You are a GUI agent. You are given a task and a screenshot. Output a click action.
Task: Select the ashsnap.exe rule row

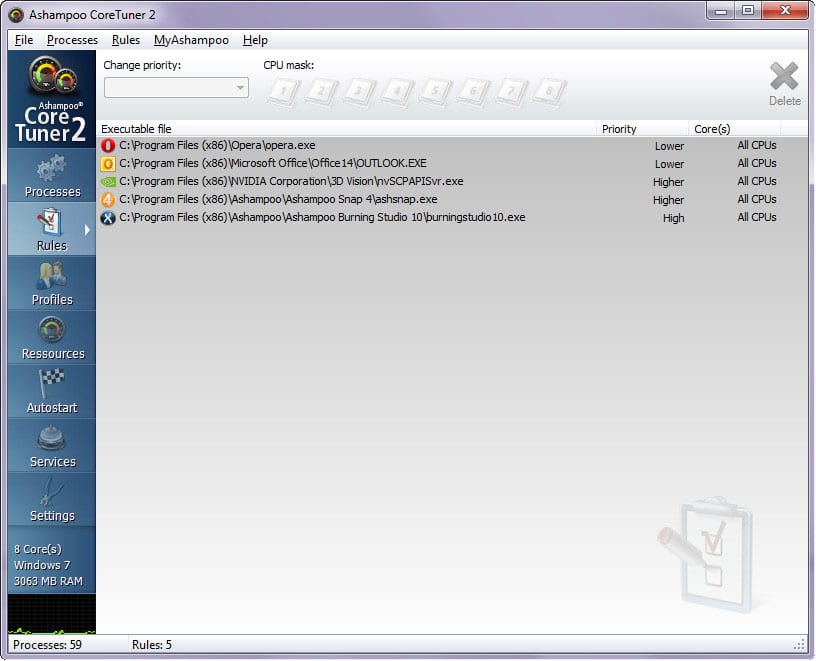[x=452, y=200]
